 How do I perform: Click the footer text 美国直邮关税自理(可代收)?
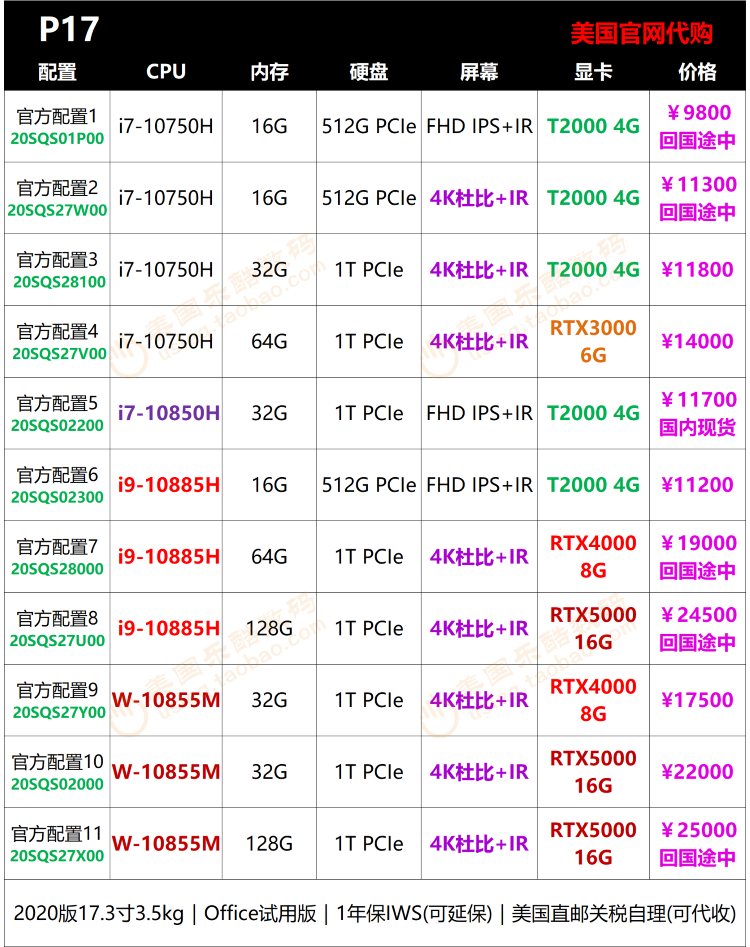pyautogui.click(x=624, y=913)
